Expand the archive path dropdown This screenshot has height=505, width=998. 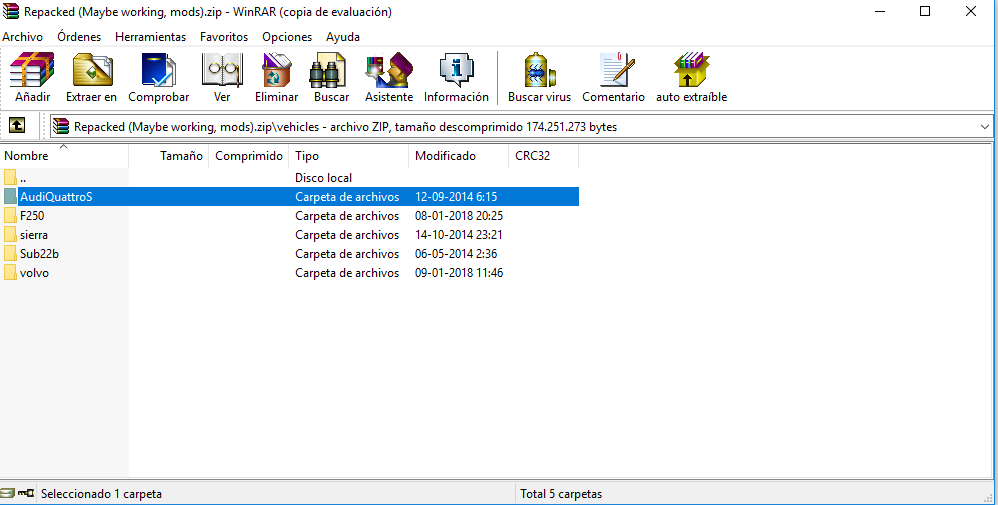point(985,127)
